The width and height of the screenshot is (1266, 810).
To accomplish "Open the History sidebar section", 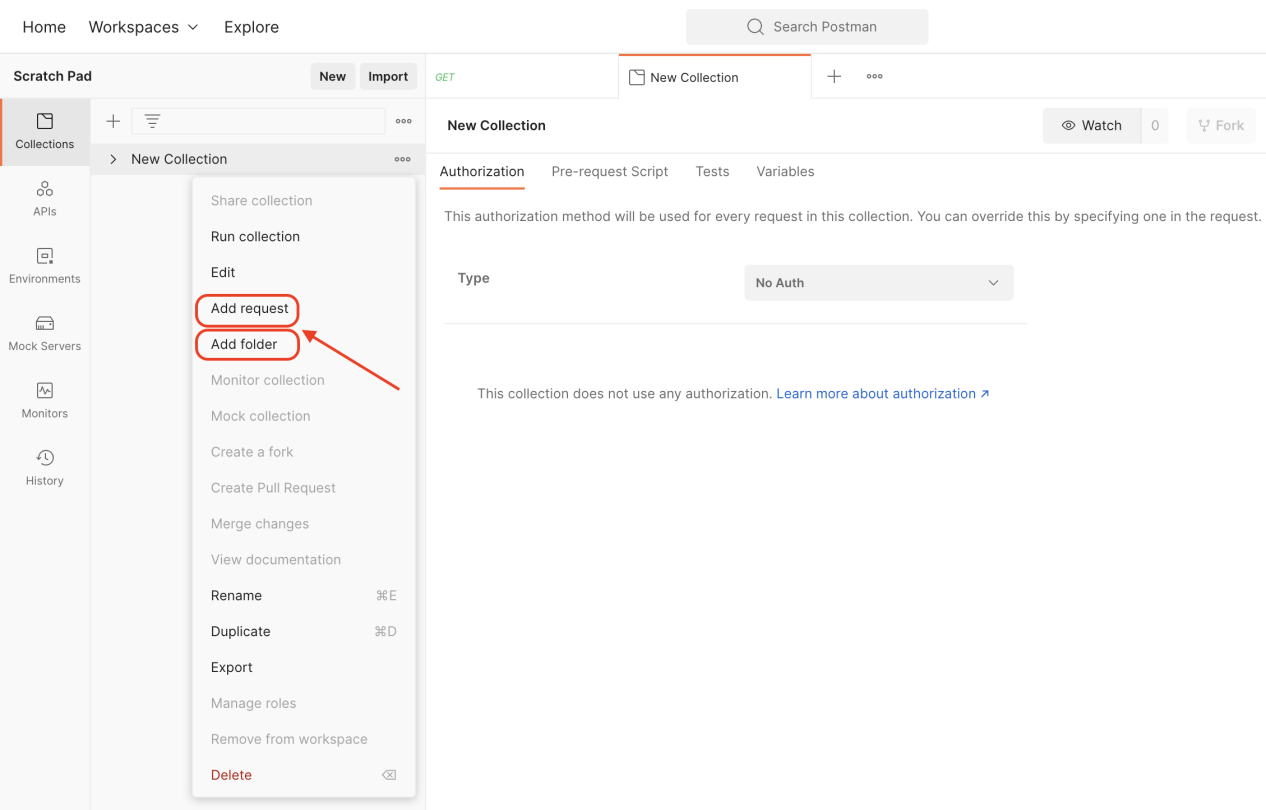I will pos(45,467).
